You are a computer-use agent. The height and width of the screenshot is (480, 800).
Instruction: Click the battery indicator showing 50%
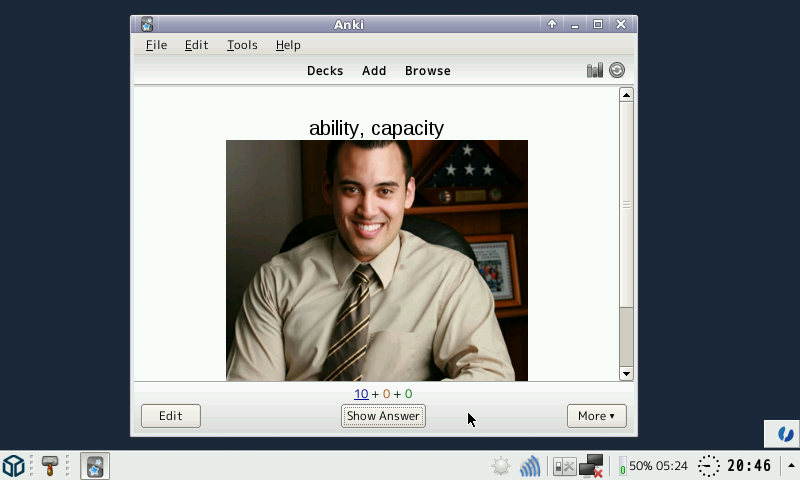click(x=654, y=466)
